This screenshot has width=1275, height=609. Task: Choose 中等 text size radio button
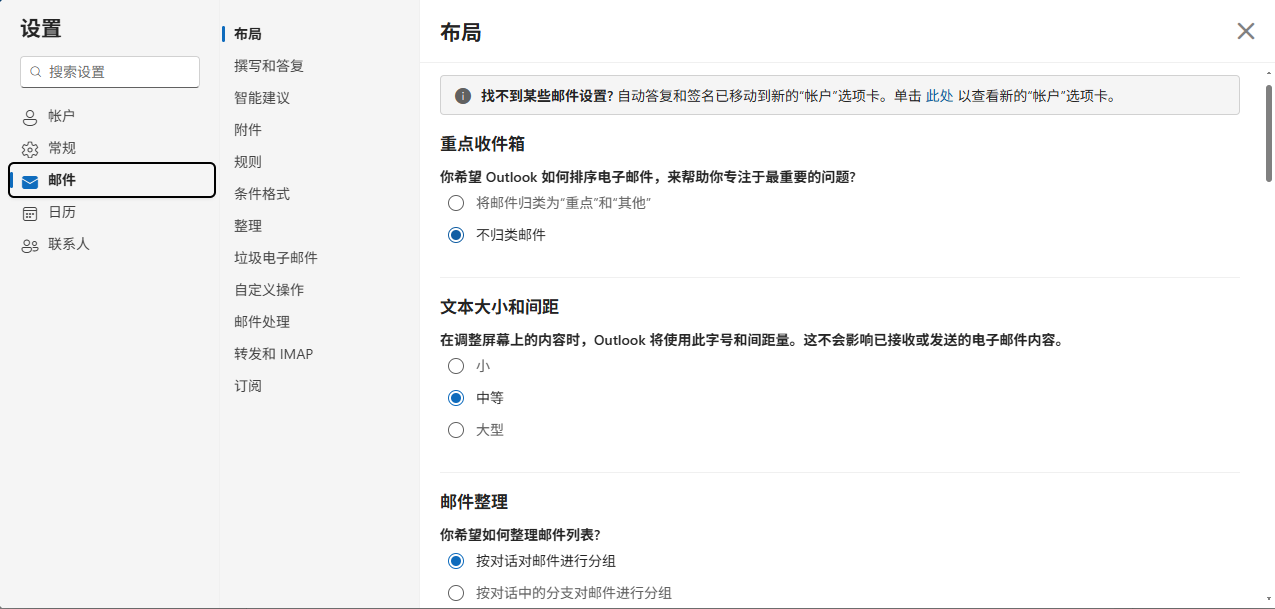click(456, 398)
